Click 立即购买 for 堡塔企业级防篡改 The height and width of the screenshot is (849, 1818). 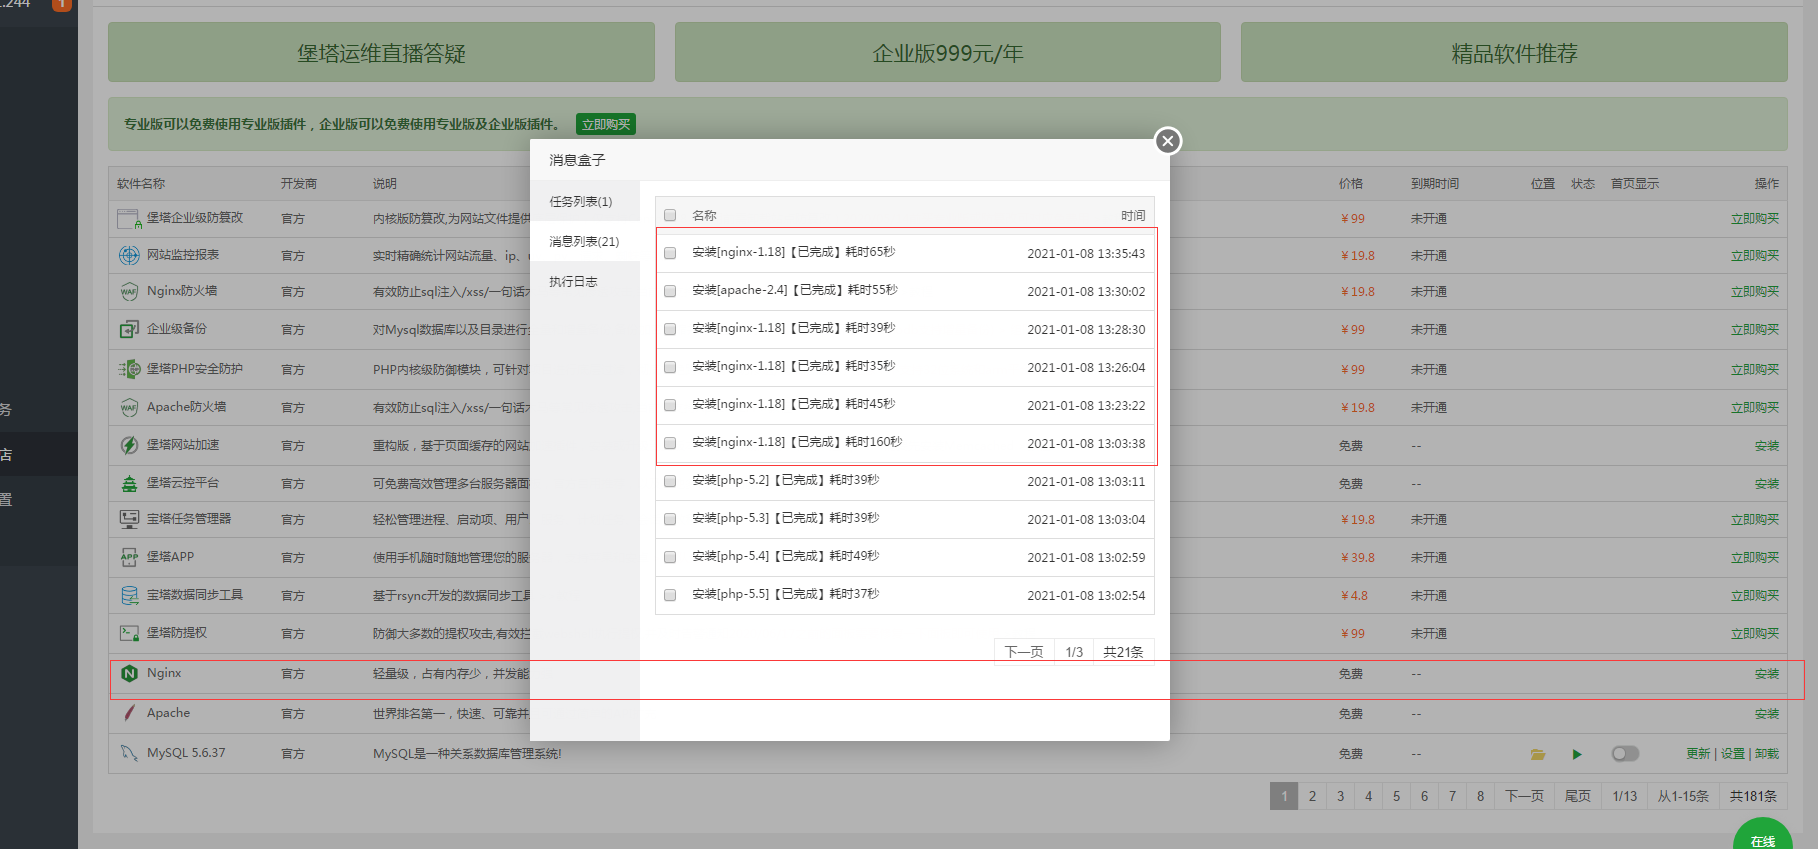click(1755, 219)
